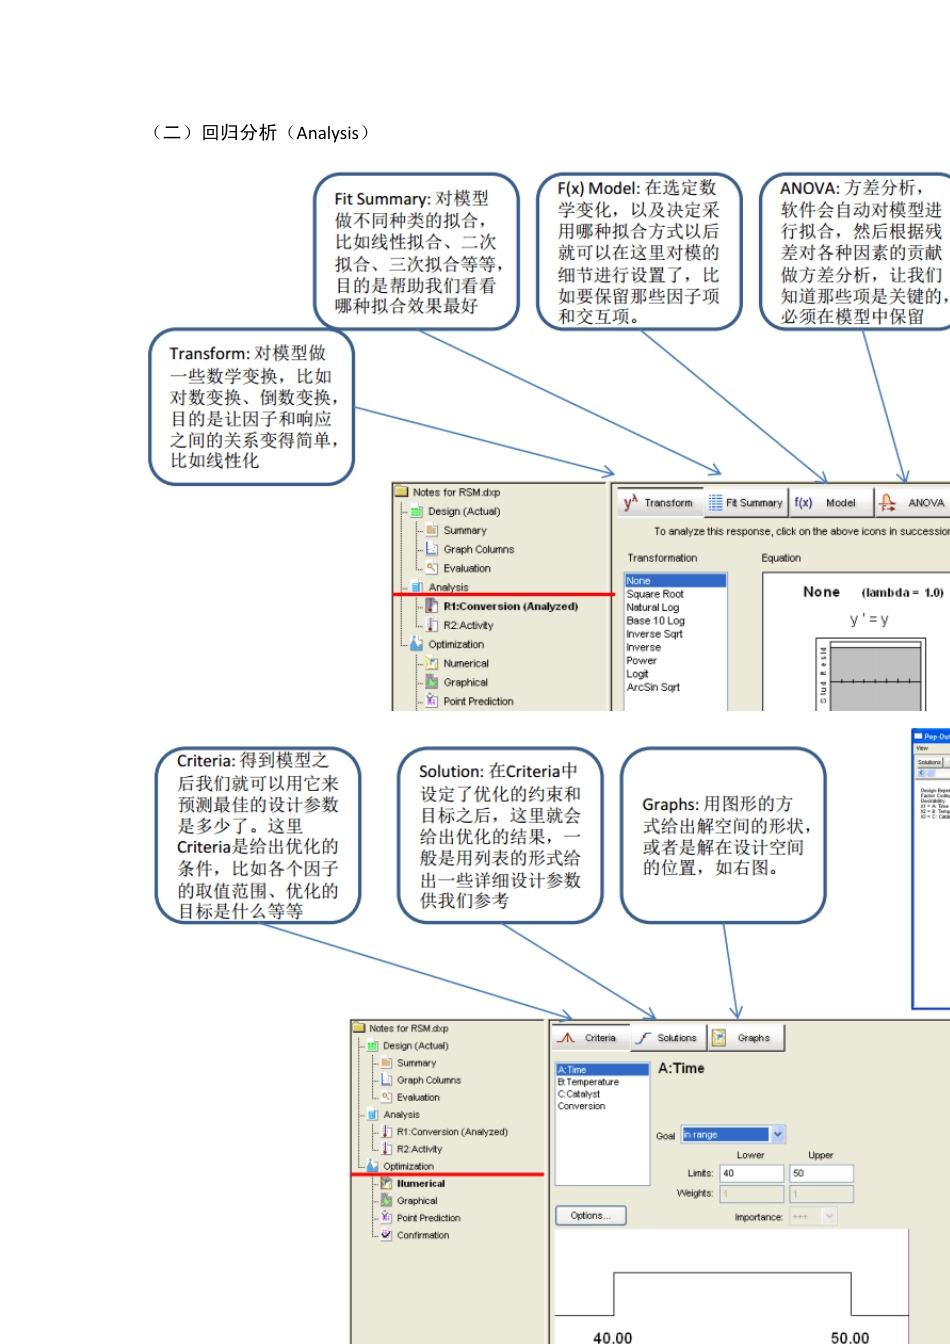Select Optimization node in Criteria-window tree
950x1344 pixels.
pyautogui.click(x=408, y=1166)
